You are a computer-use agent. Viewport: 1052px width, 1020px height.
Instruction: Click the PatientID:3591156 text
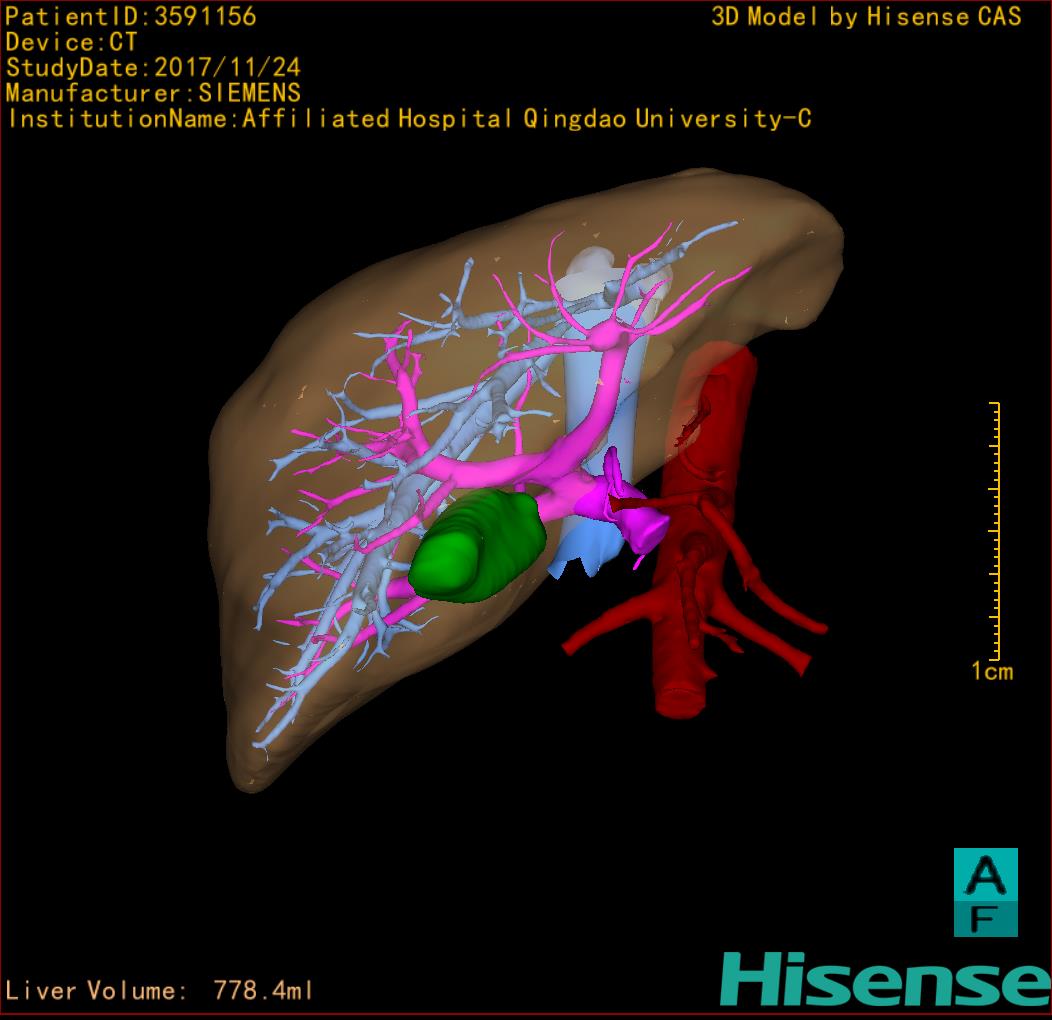click(131, 16)
